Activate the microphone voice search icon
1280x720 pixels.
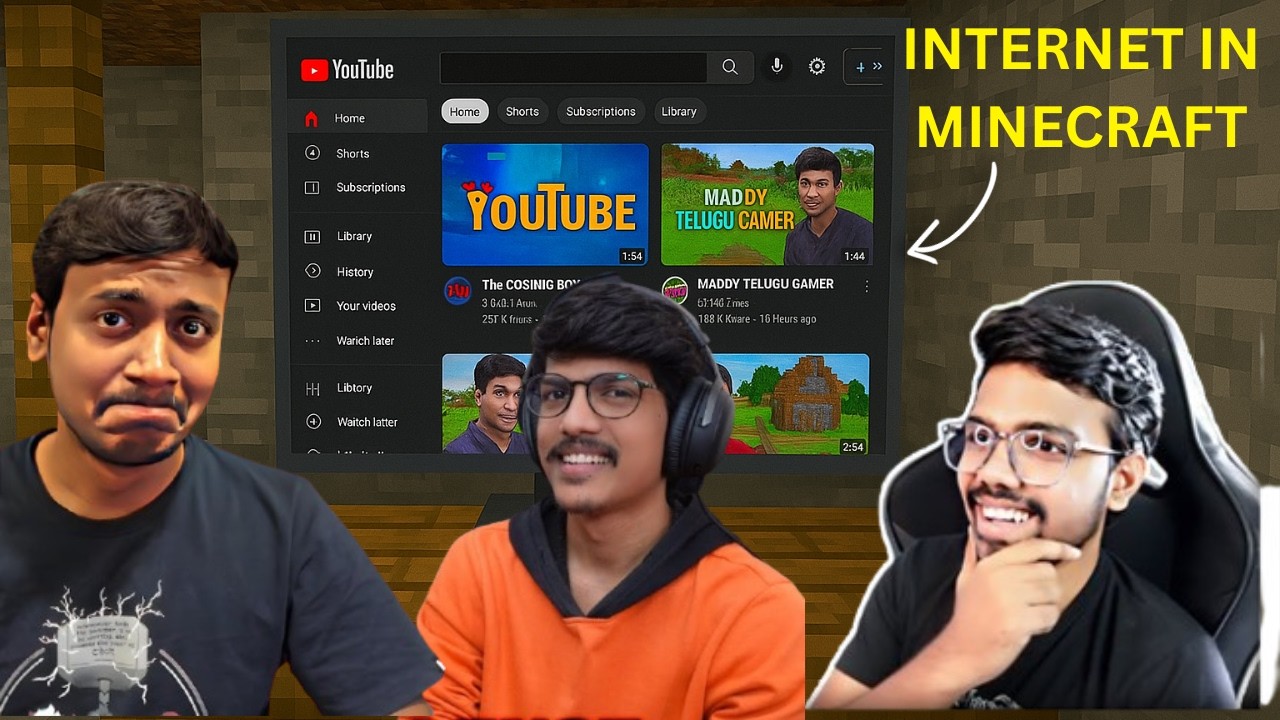[776, 66]
